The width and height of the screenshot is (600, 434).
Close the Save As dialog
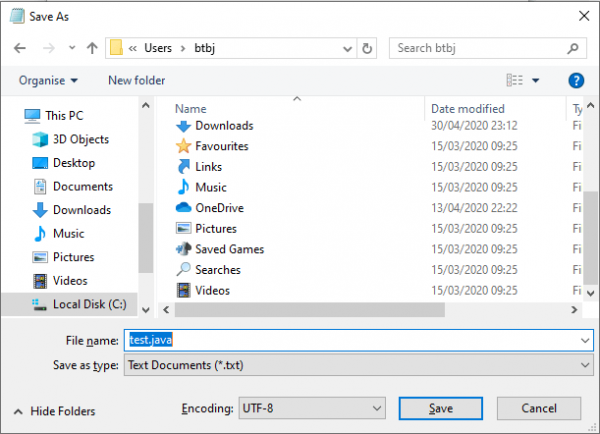[x=584, y=16]
